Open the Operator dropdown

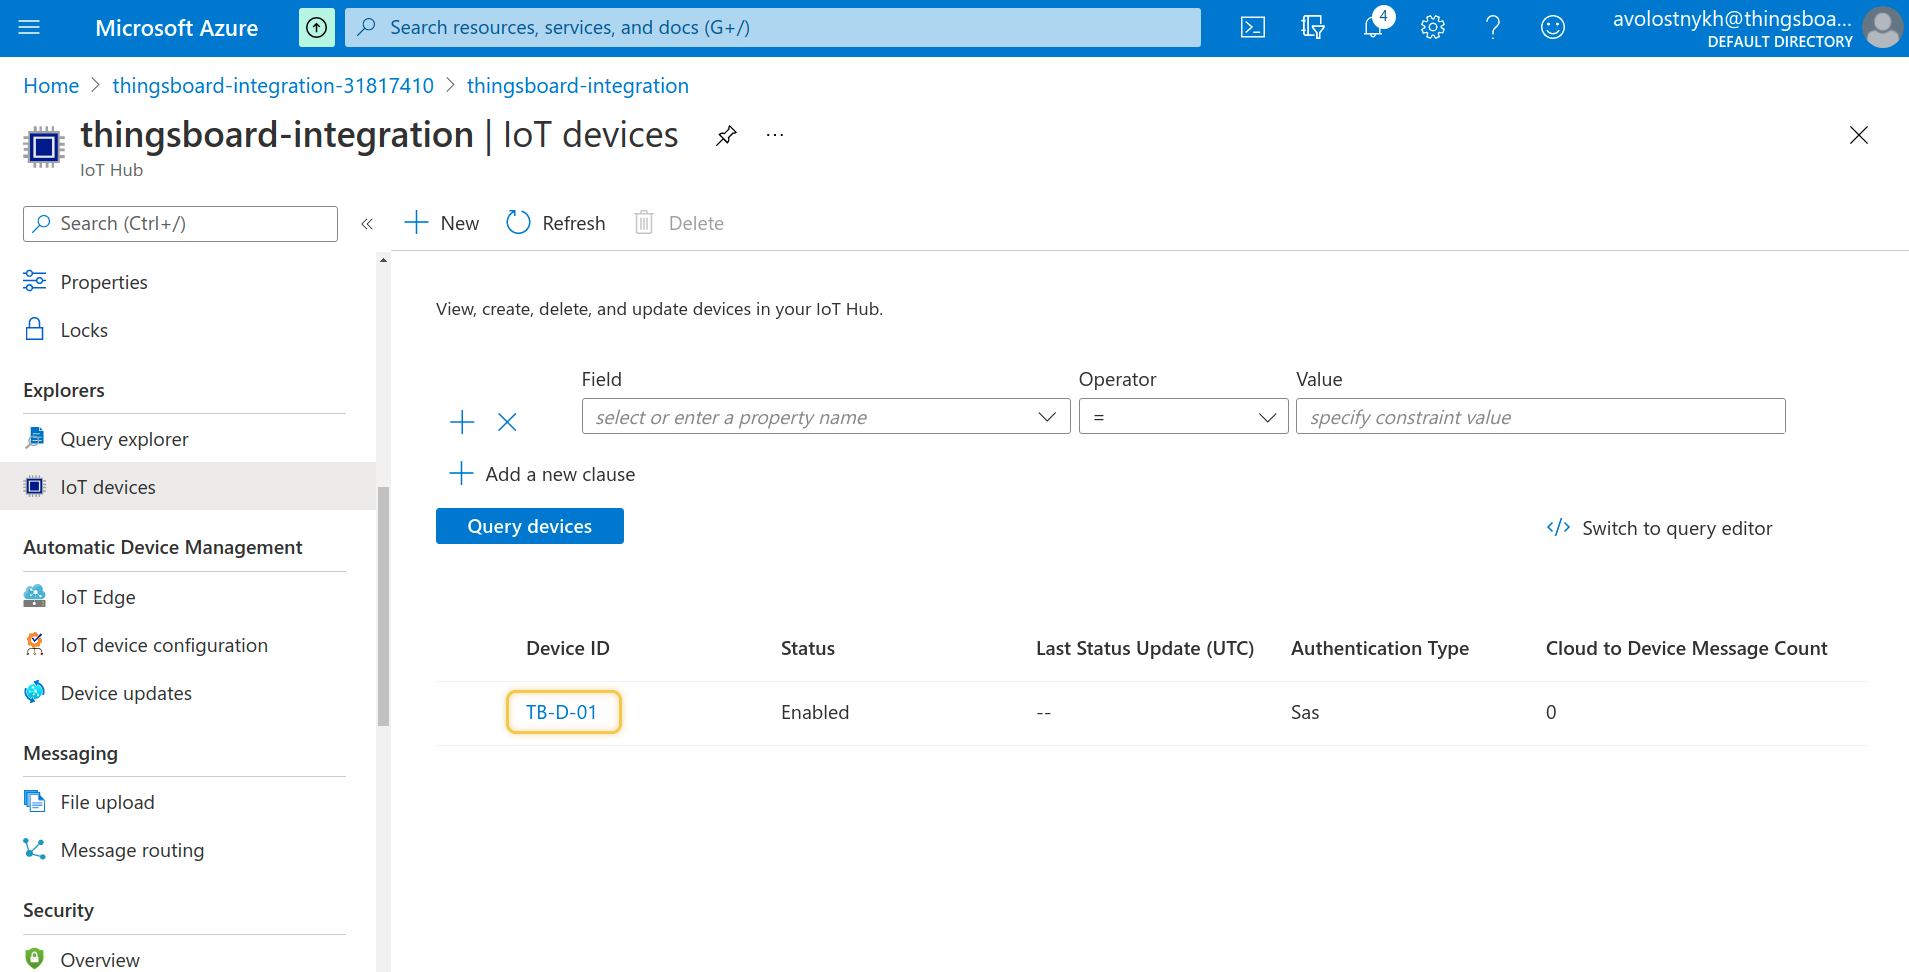(x=1184, y=417)
